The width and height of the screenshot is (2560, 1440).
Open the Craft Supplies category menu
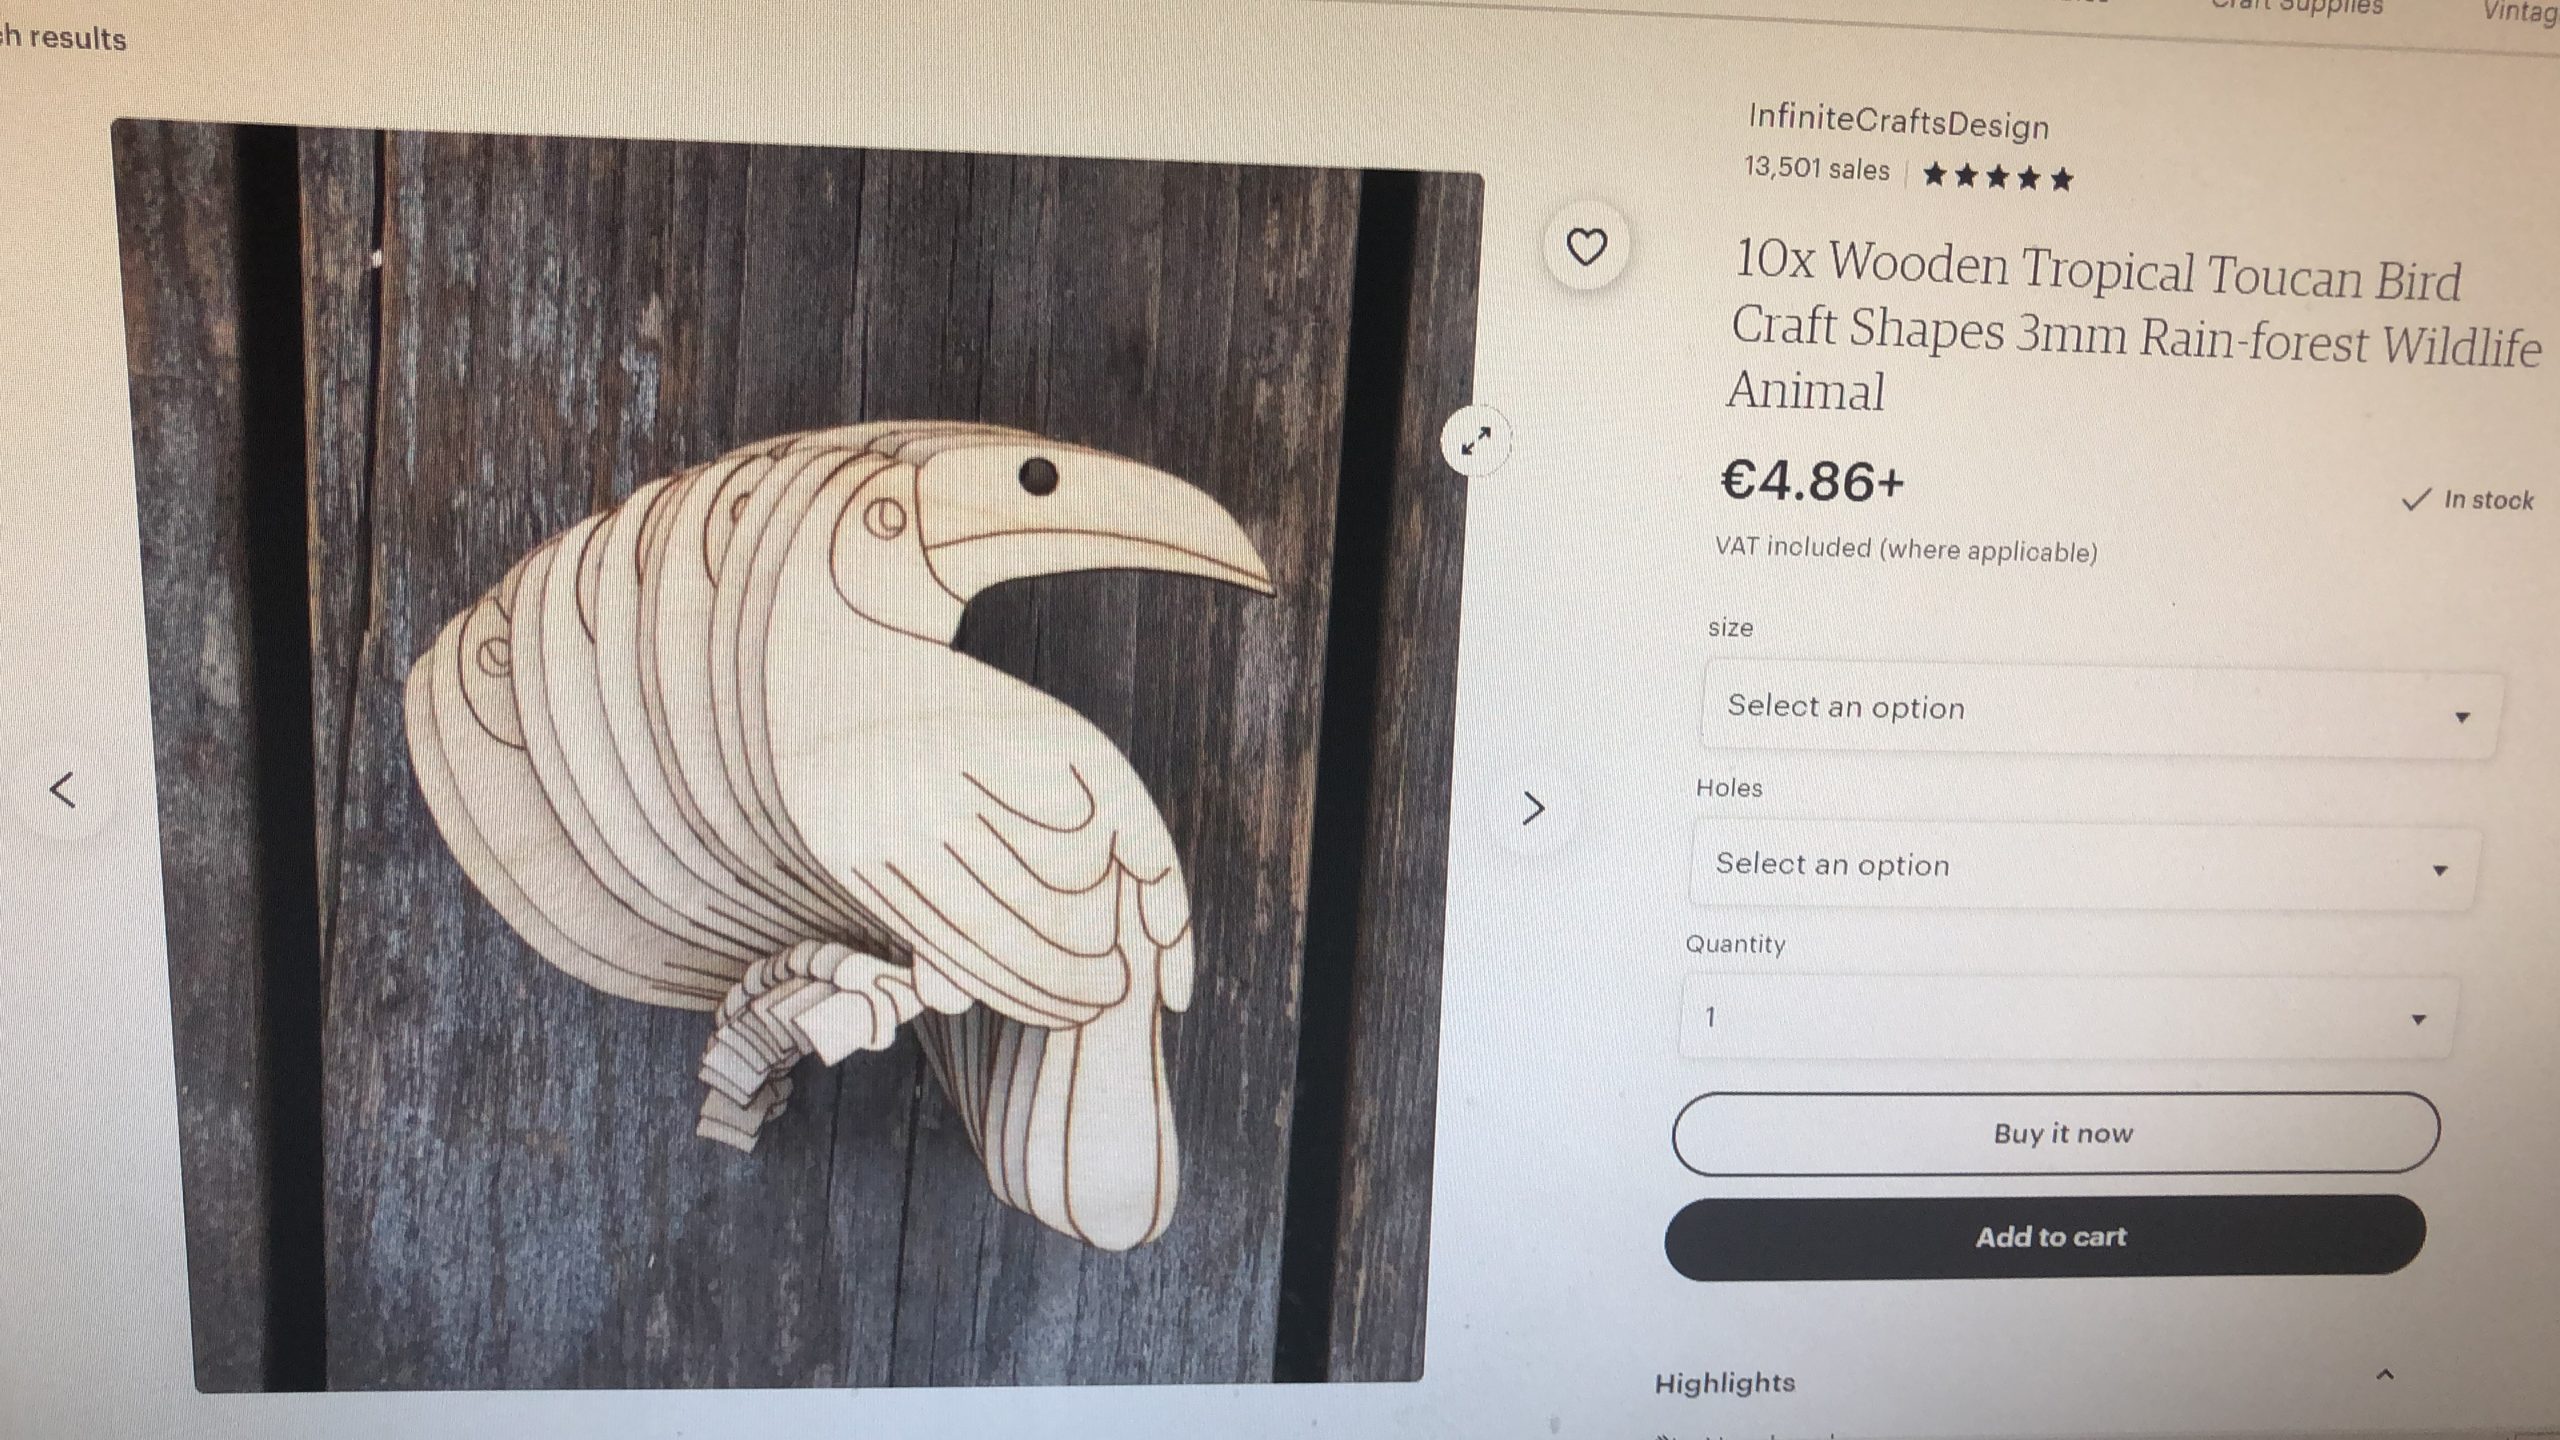click(2296, 6)
